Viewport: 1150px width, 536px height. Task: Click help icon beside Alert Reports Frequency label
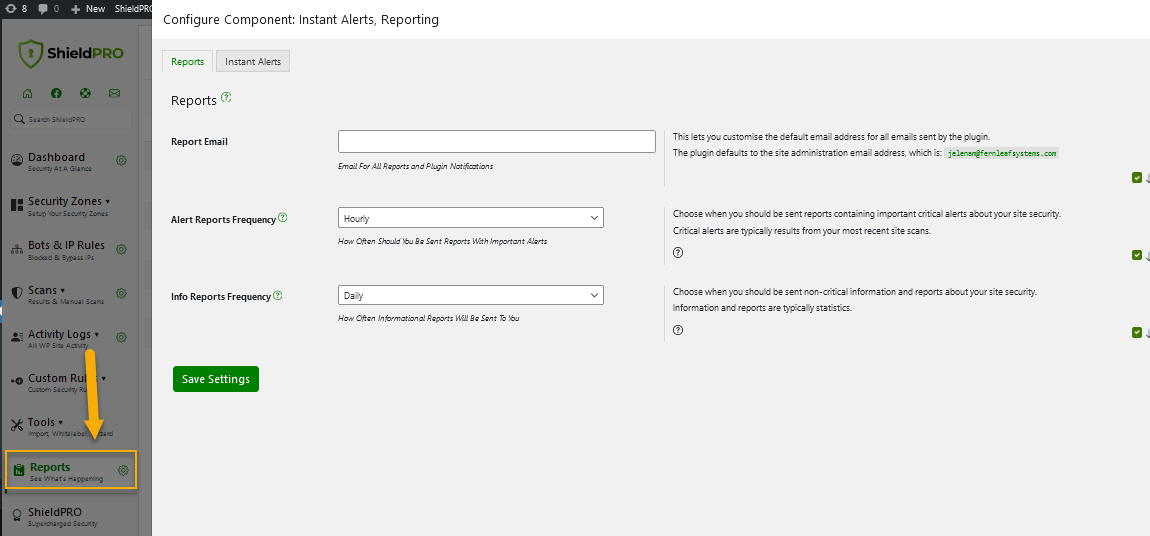(282, 218)
